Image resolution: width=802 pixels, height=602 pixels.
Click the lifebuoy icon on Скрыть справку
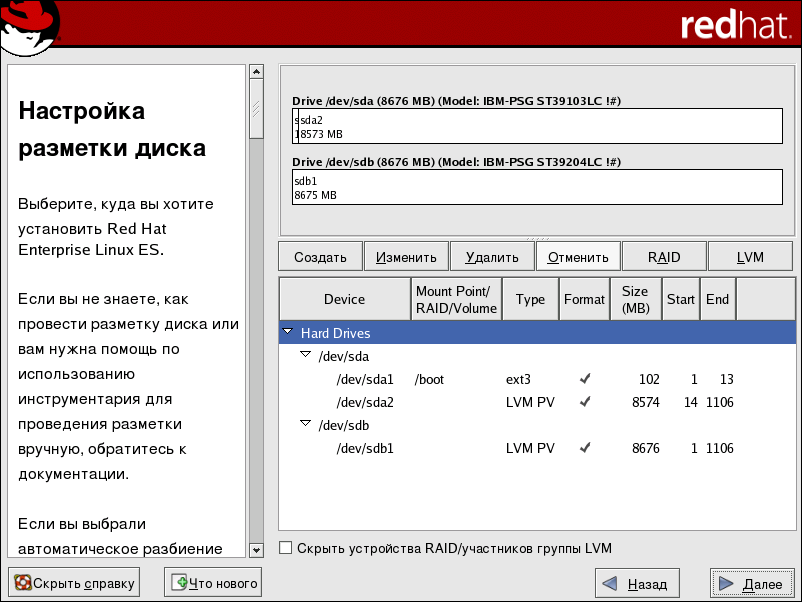22,582
